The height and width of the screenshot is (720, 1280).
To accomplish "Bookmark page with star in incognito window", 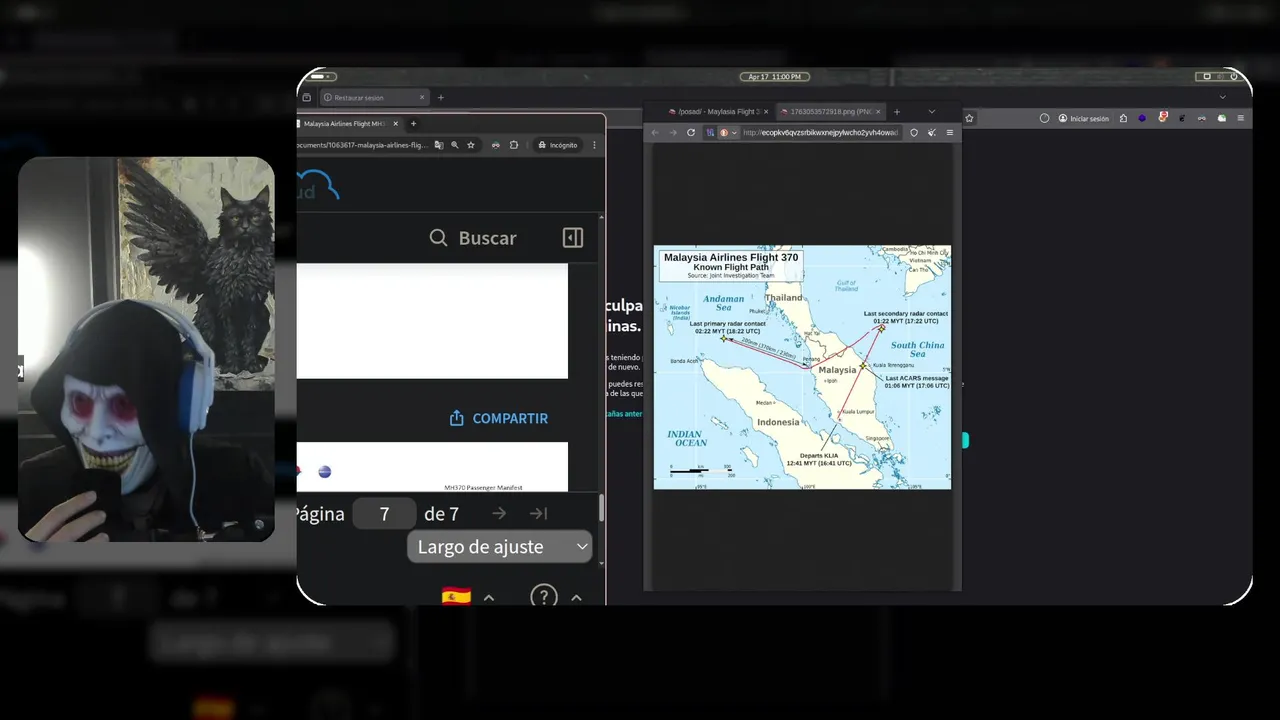I will (471, 145).
